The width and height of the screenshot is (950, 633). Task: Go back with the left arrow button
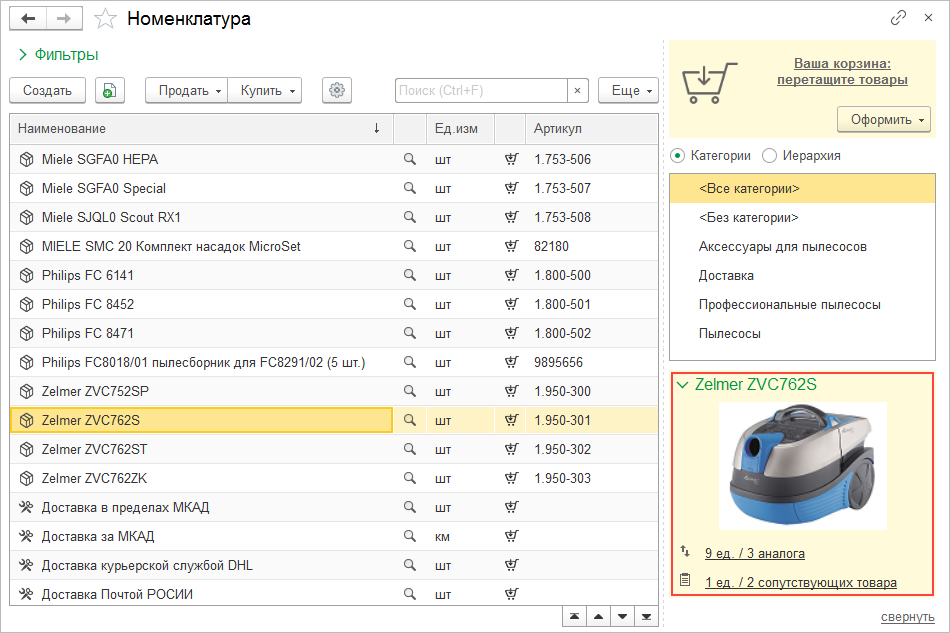(x=28, y=19)
